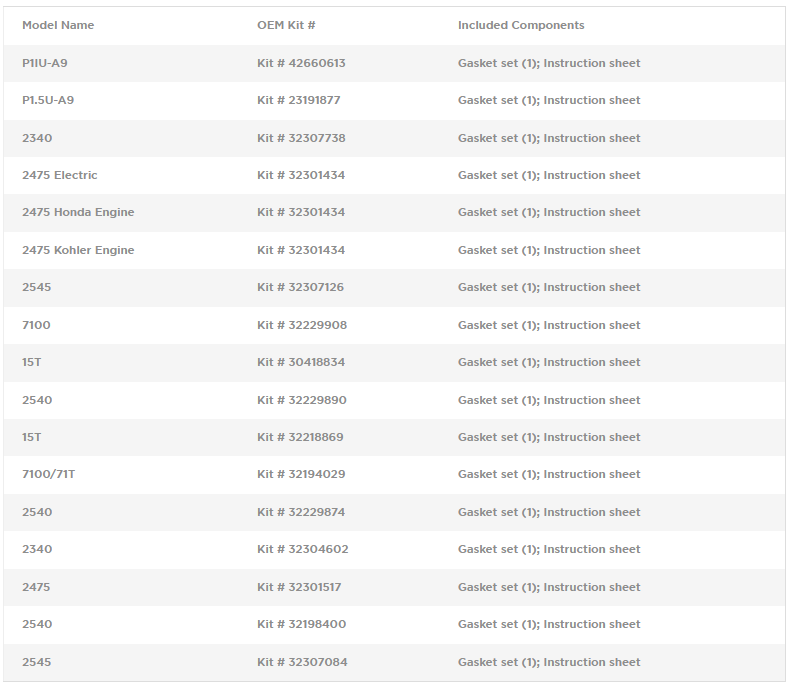Click the Included Components column header
The width and height of the screenshot is (791, 687).
point(521,25)
